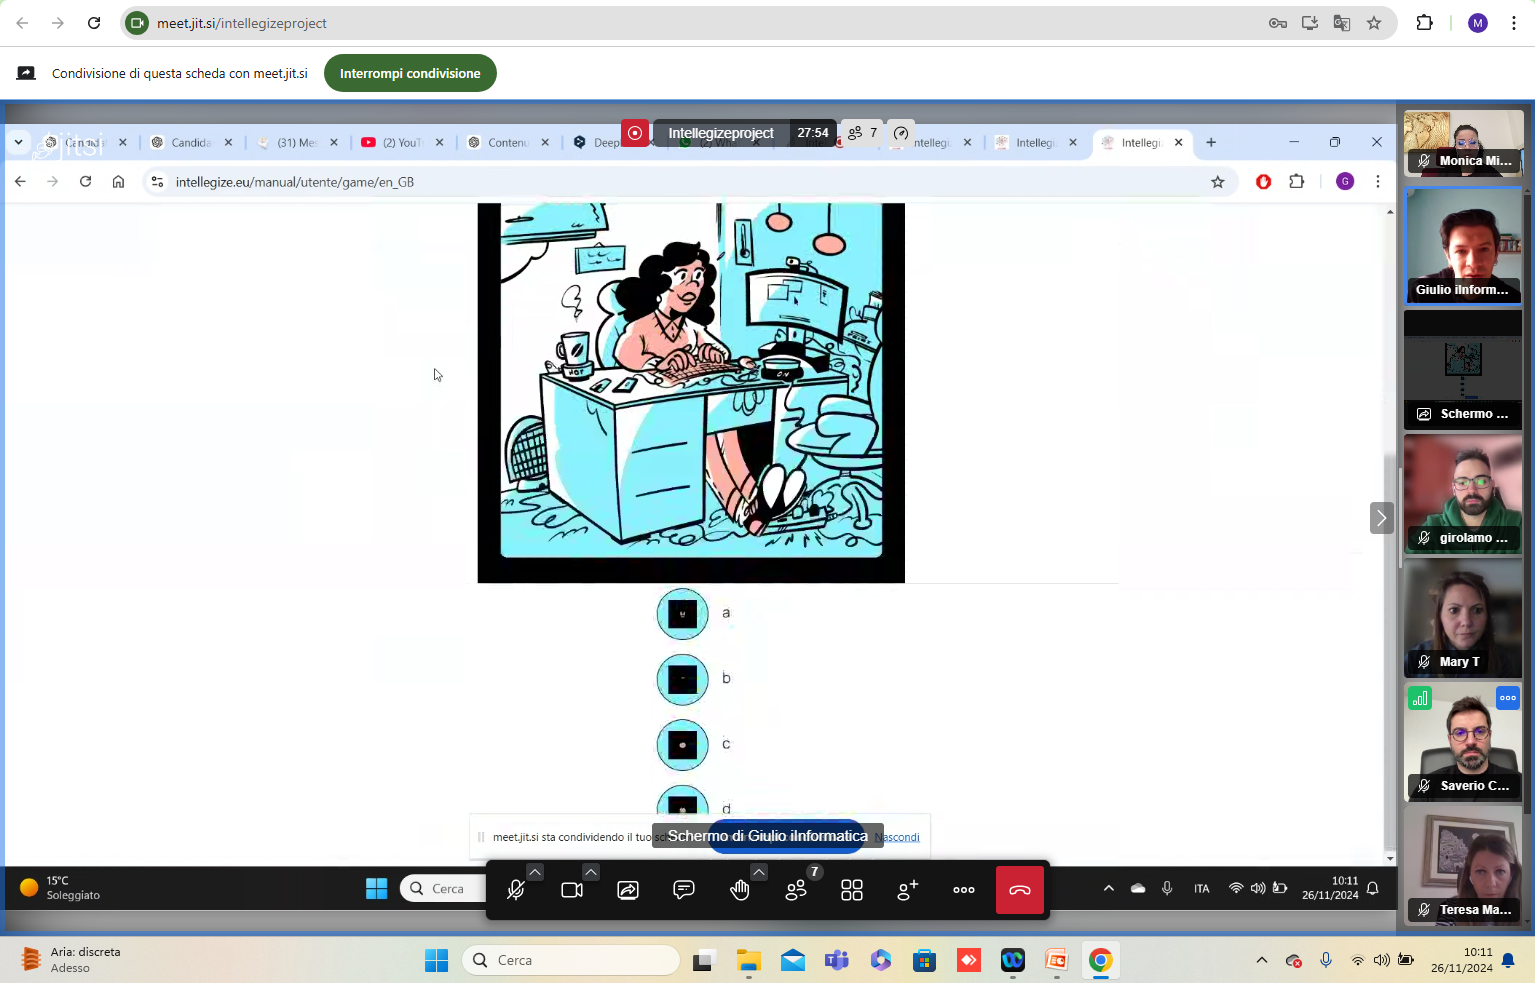This screenshot has height=983, width=1535.
Task: Expand video options arrow above camera
Action: [x=591, y=872]
